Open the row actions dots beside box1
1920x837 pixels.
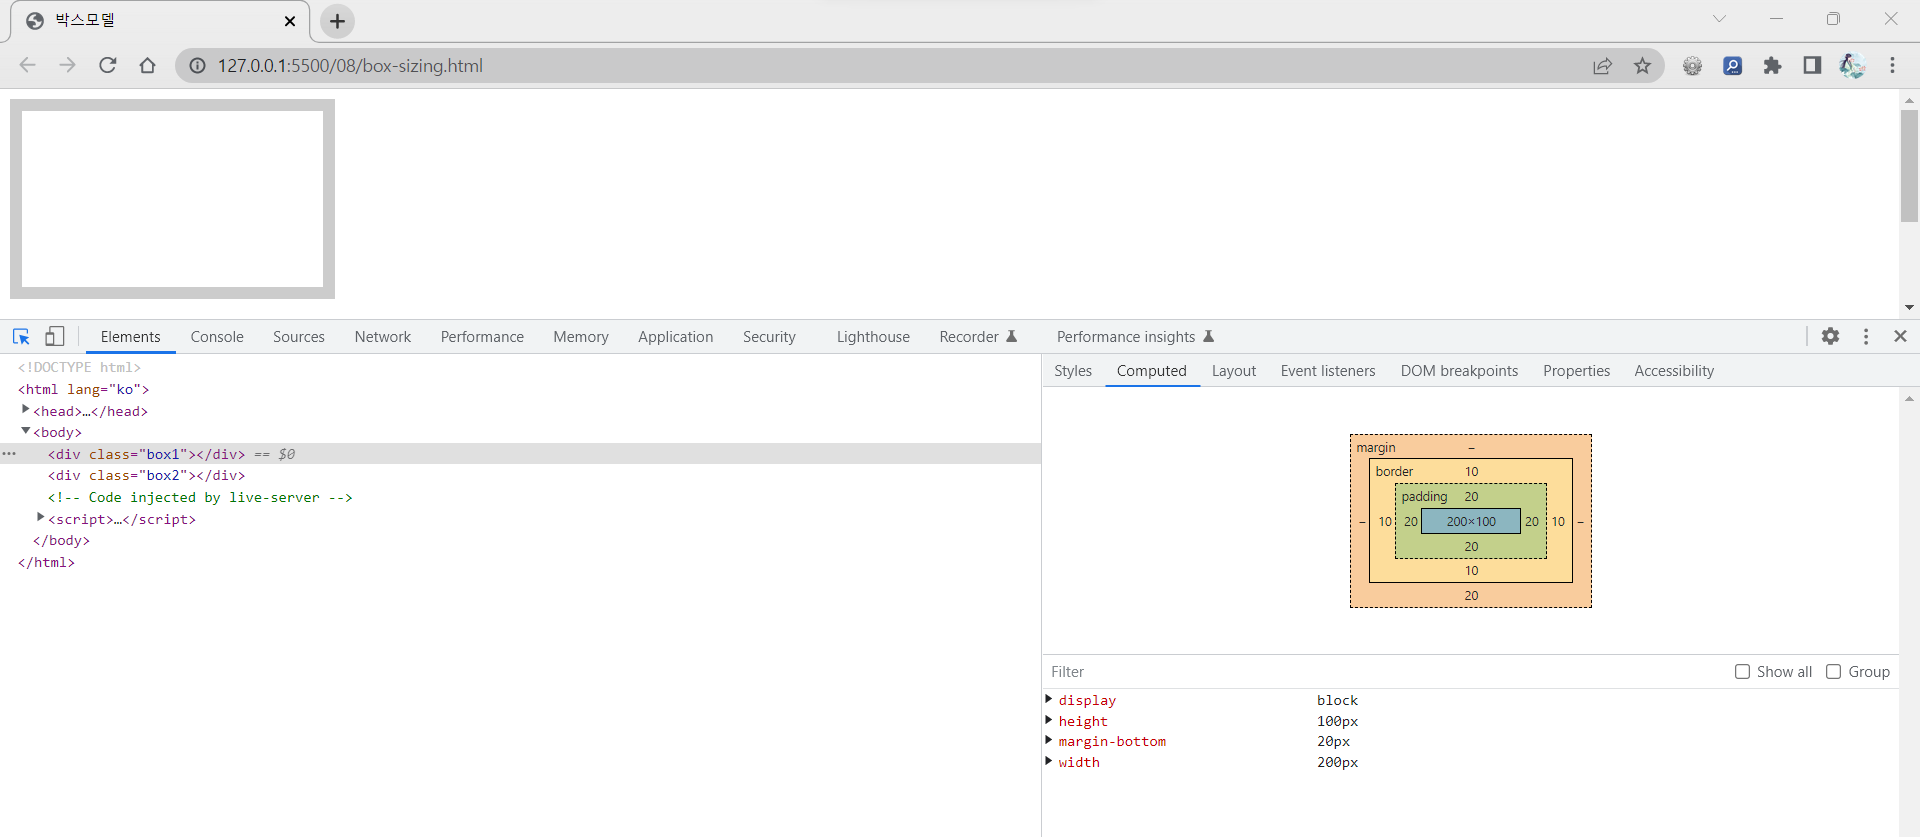coord(9,454)
